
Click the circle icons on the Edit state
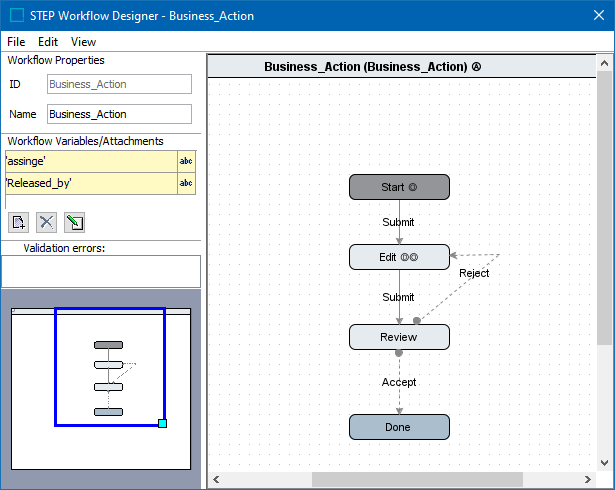(x=409, y=257)
